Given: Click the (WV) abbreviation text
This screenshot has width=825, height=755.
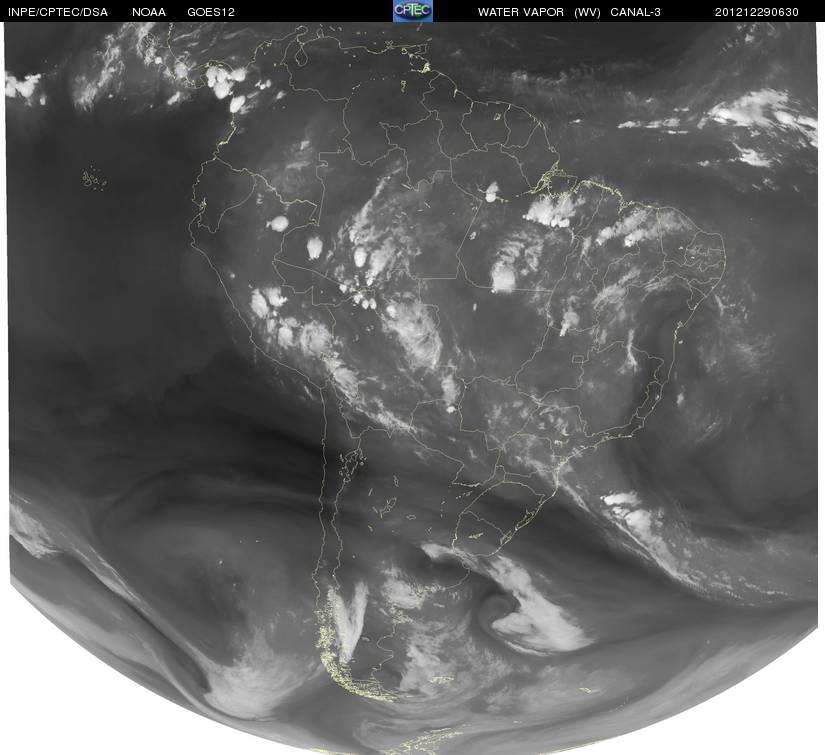Looking at the screenshot, I should 587,12.
